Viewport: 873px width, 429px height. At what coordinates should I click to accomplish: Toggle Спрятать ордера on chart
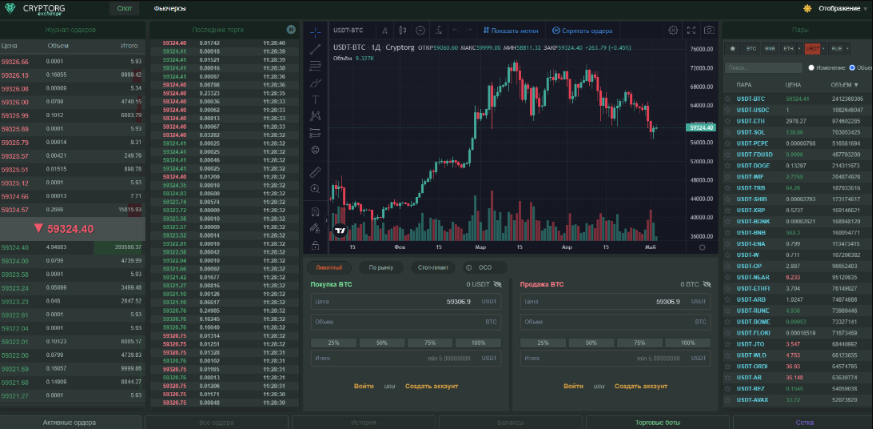click(x=582, y=31)
